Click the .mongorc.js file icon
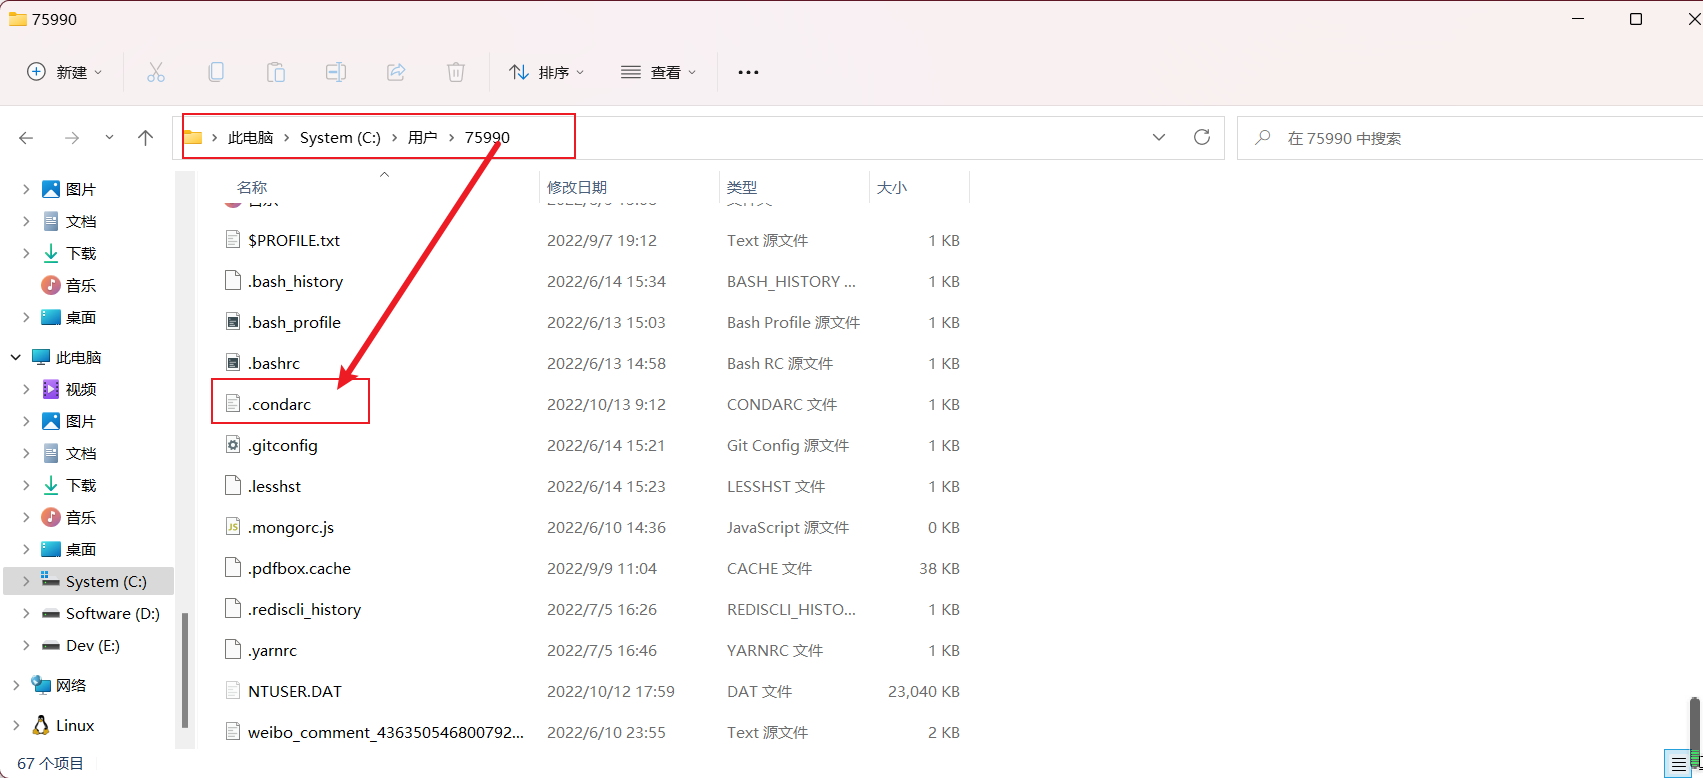Image resolution: width=1703 pixels, height=778 pixels. 233,527
